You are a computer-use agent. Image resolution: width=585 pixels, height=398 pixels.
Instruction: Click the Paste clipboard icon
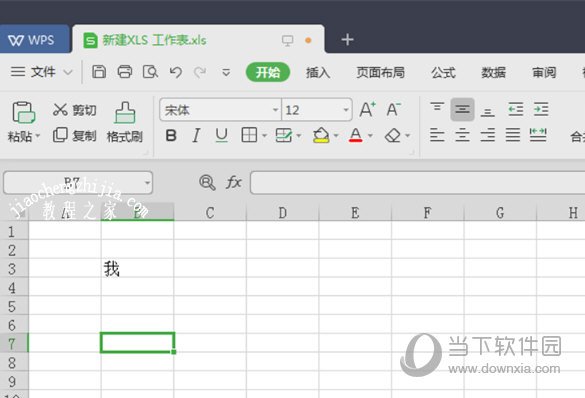click(24, 112)
